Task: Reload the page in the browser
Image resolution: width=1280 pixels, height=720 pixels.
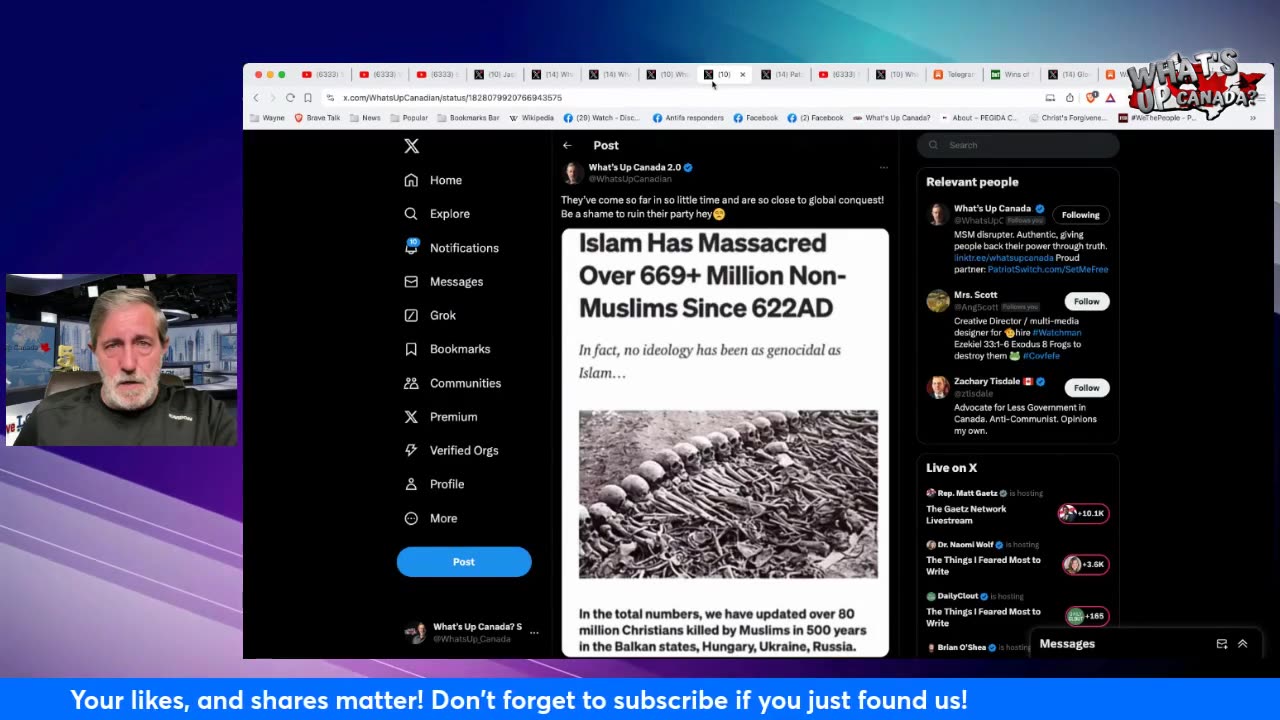Action: coord(290,98)
